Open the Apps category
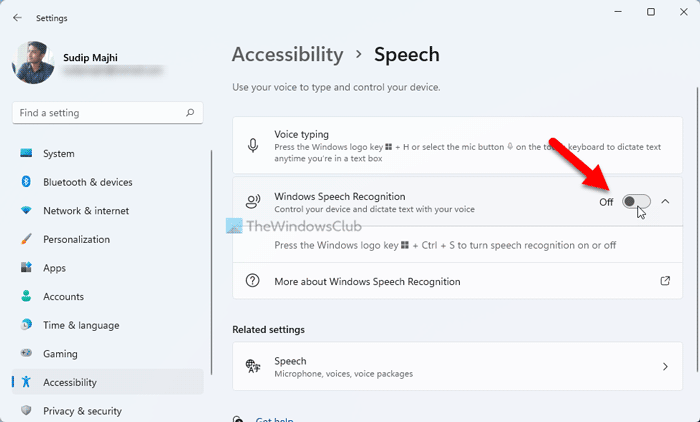Image resolution: width=700 pixels, height=422 pixels. click(x=107, y=267)
